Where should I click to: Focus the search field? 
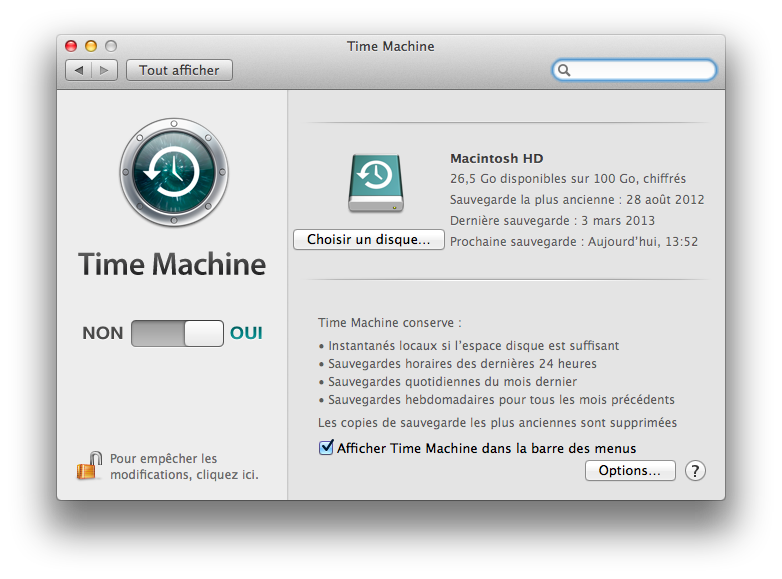(x=634, y=70)
